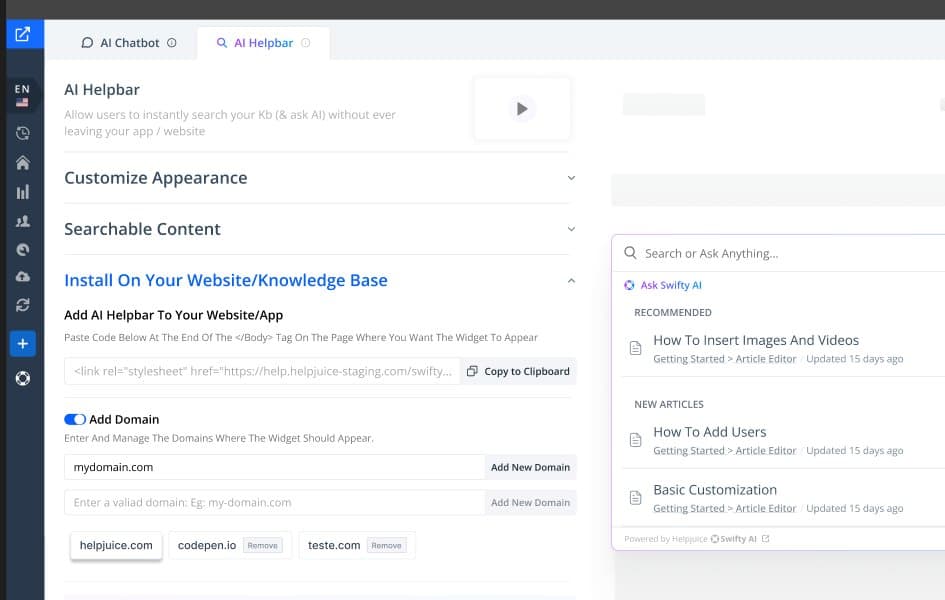Click info icon next to AI Helpbar

[306, 43]
